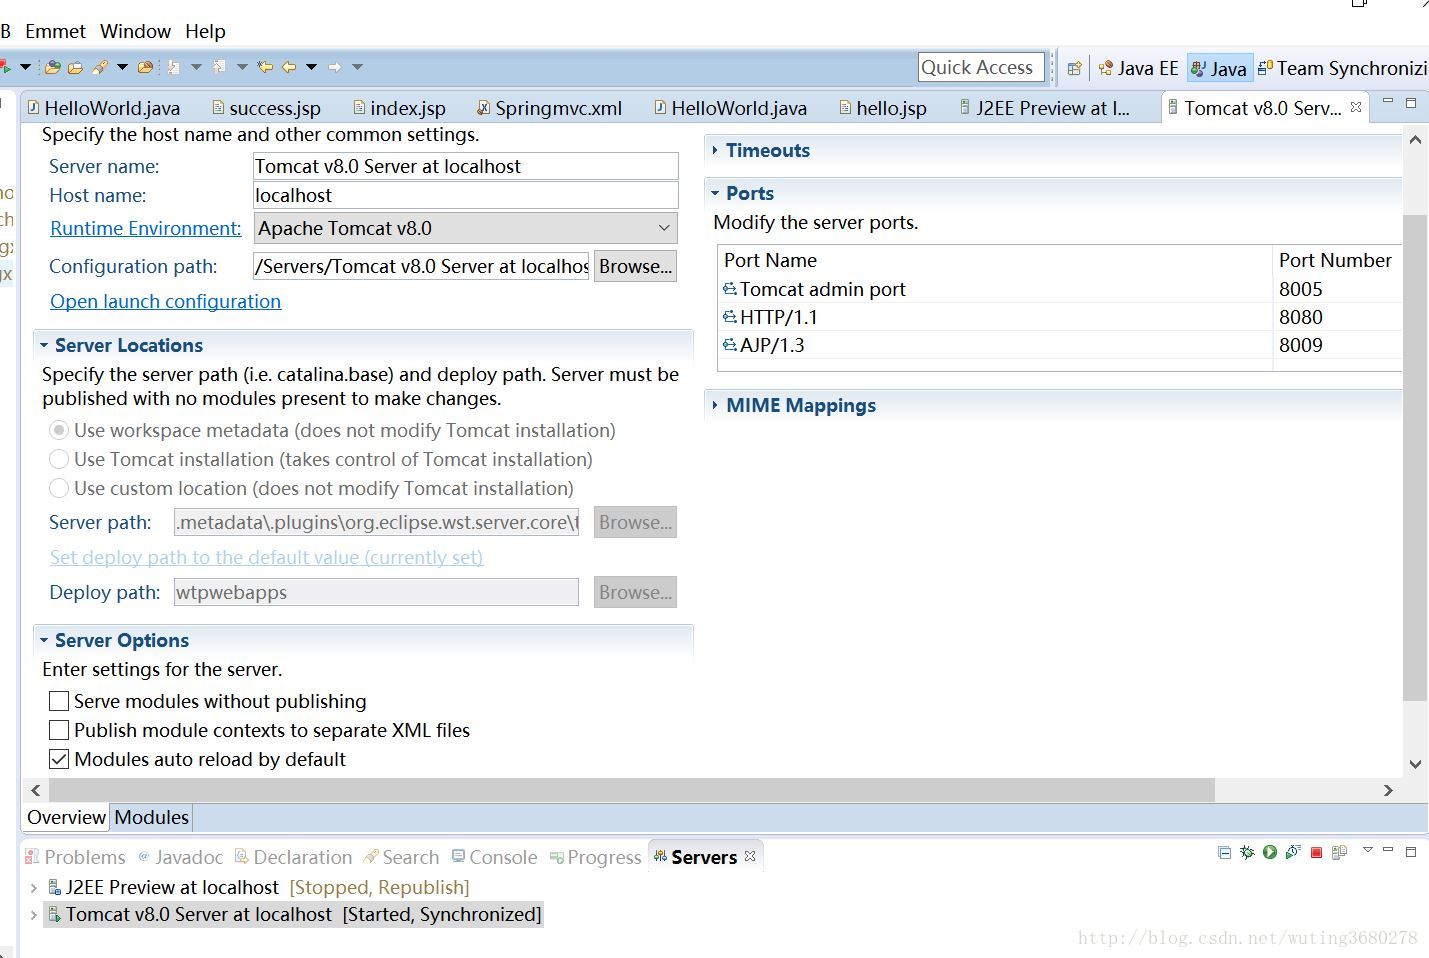Viewport: 1429px width, 958px height.
Task: Expand the Timeouts section
Action: click(714, 150)
